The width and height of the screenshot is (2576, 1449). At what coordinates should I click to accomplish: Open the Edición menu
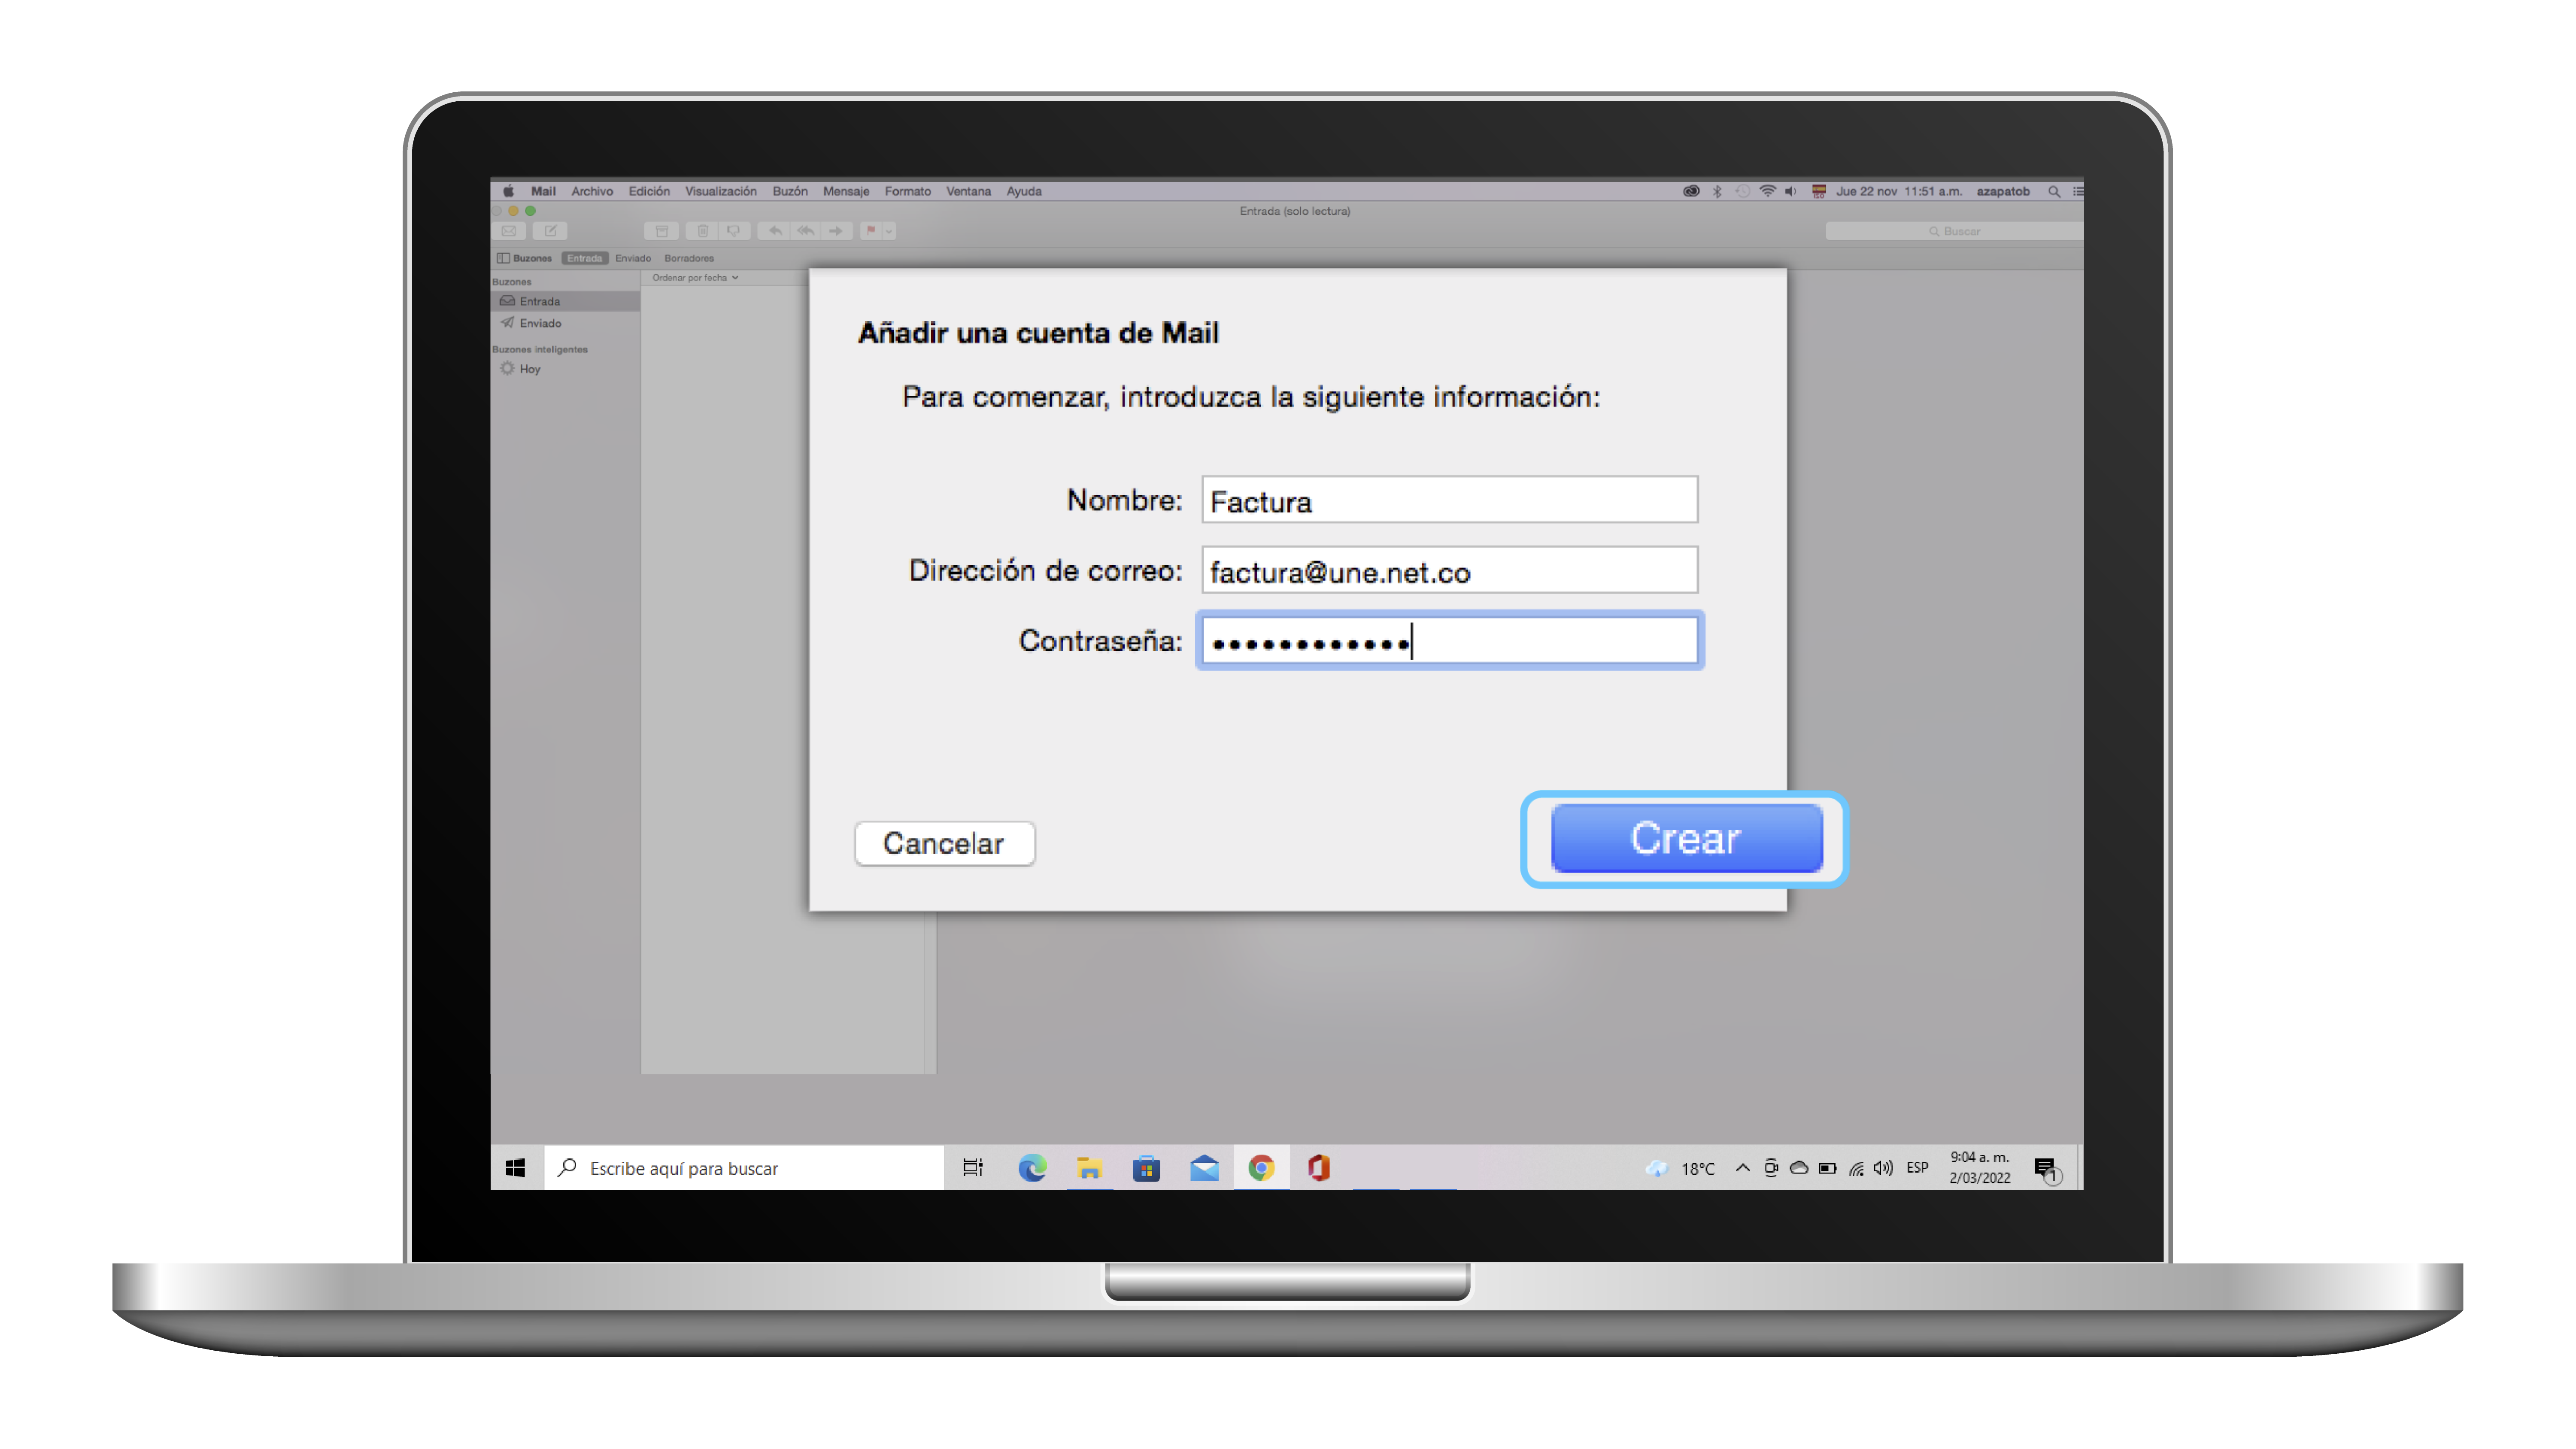coord(649,191)
